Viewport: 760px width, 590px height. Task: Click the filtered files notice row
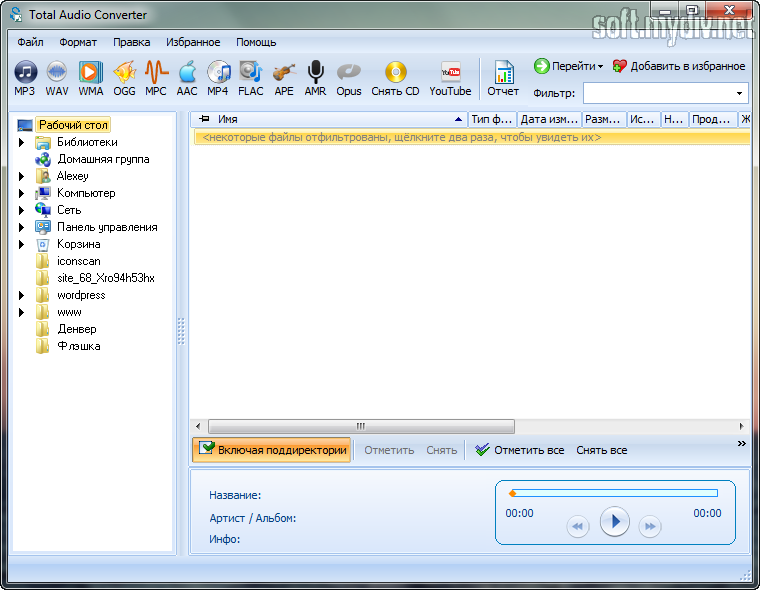470,137
